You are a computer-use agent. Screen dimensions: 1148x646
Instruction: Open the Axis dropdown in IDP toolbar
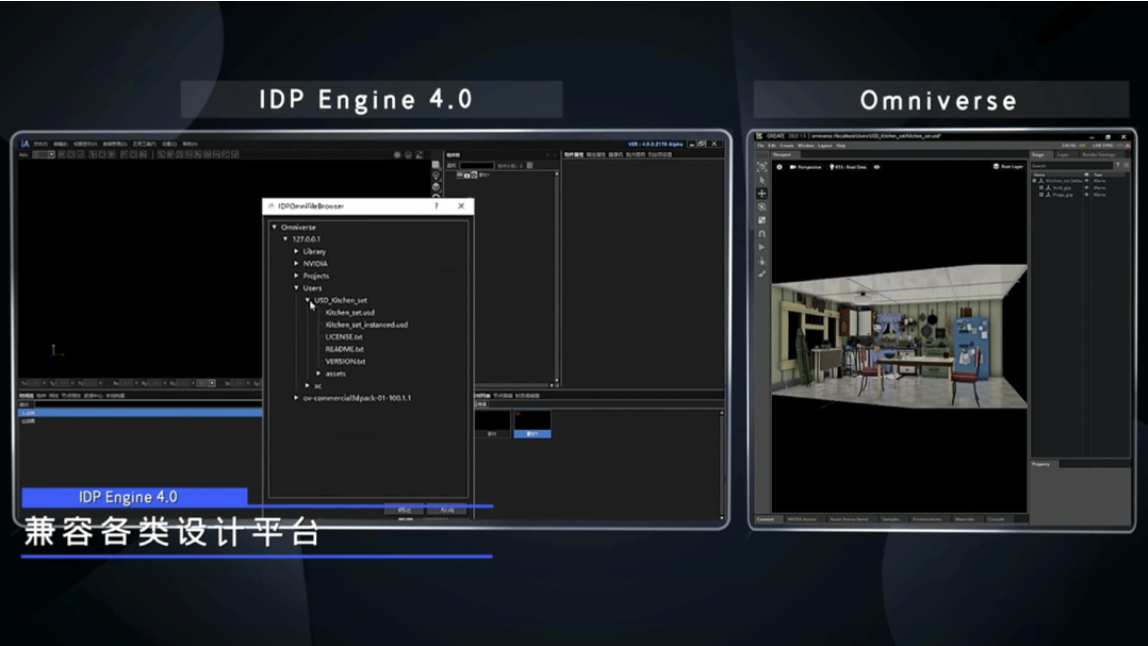tap(45, 155)
